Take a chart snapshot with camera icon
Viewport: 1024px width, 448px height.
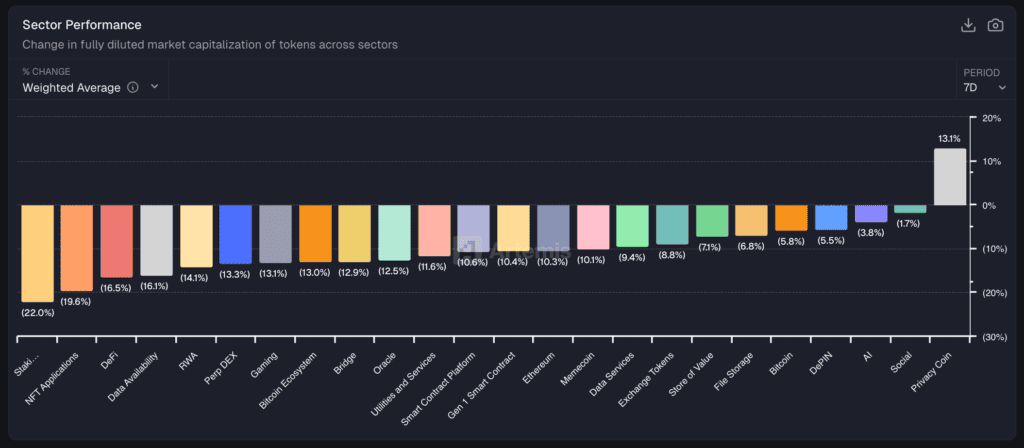pyautogui.click(x=995, y=25)
